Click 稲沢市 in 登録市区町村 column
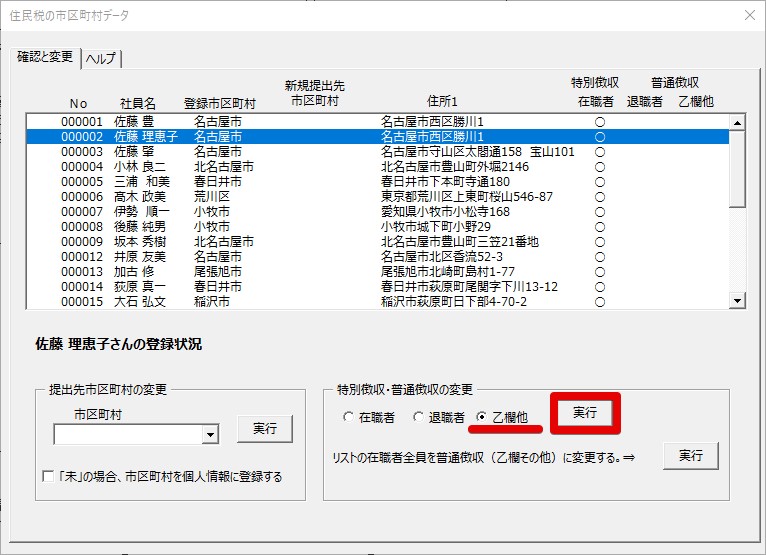Image resolution: width=766 pixels, height=555 pixels. pyautogui.click(x=212, y=301)
